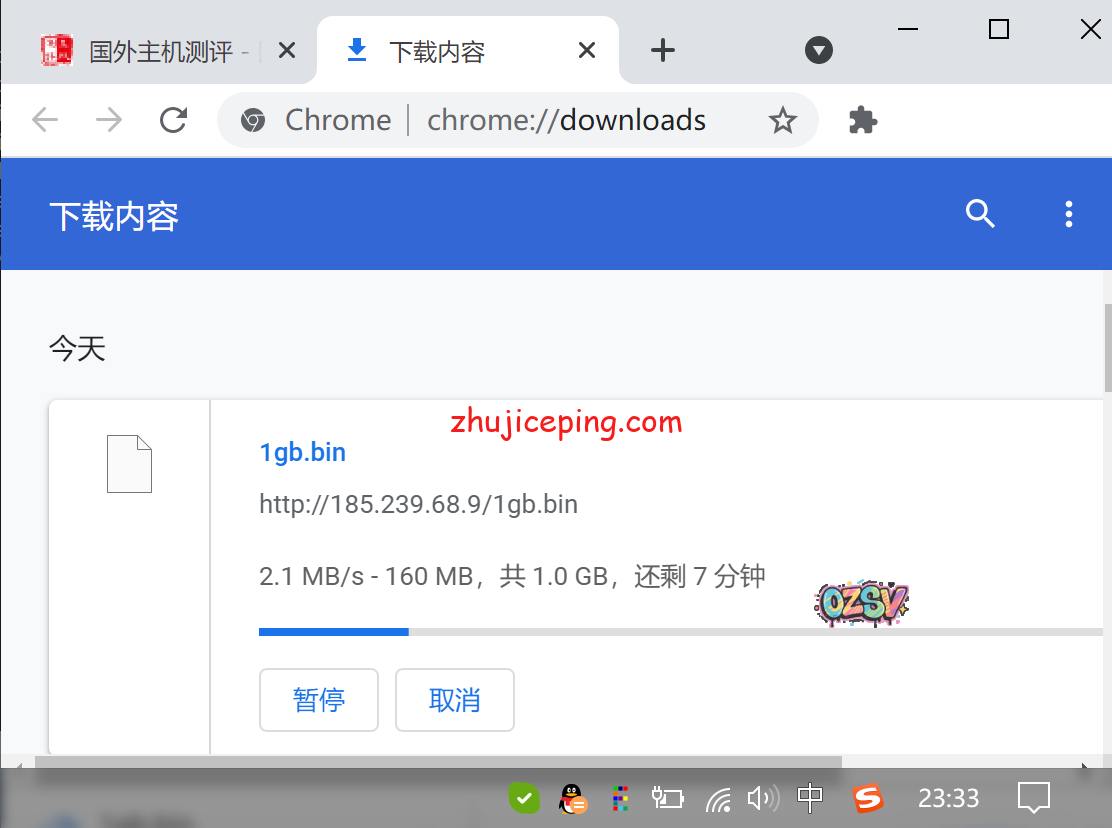
Task: Click the forward navigation arrow
Action: (x=108, y=121)
